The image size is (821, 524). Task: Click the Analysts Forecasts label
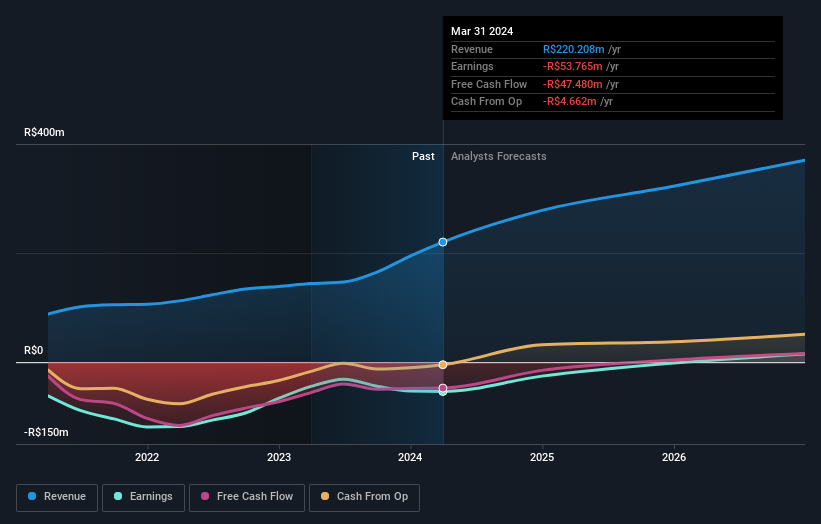tap(498, 156)
